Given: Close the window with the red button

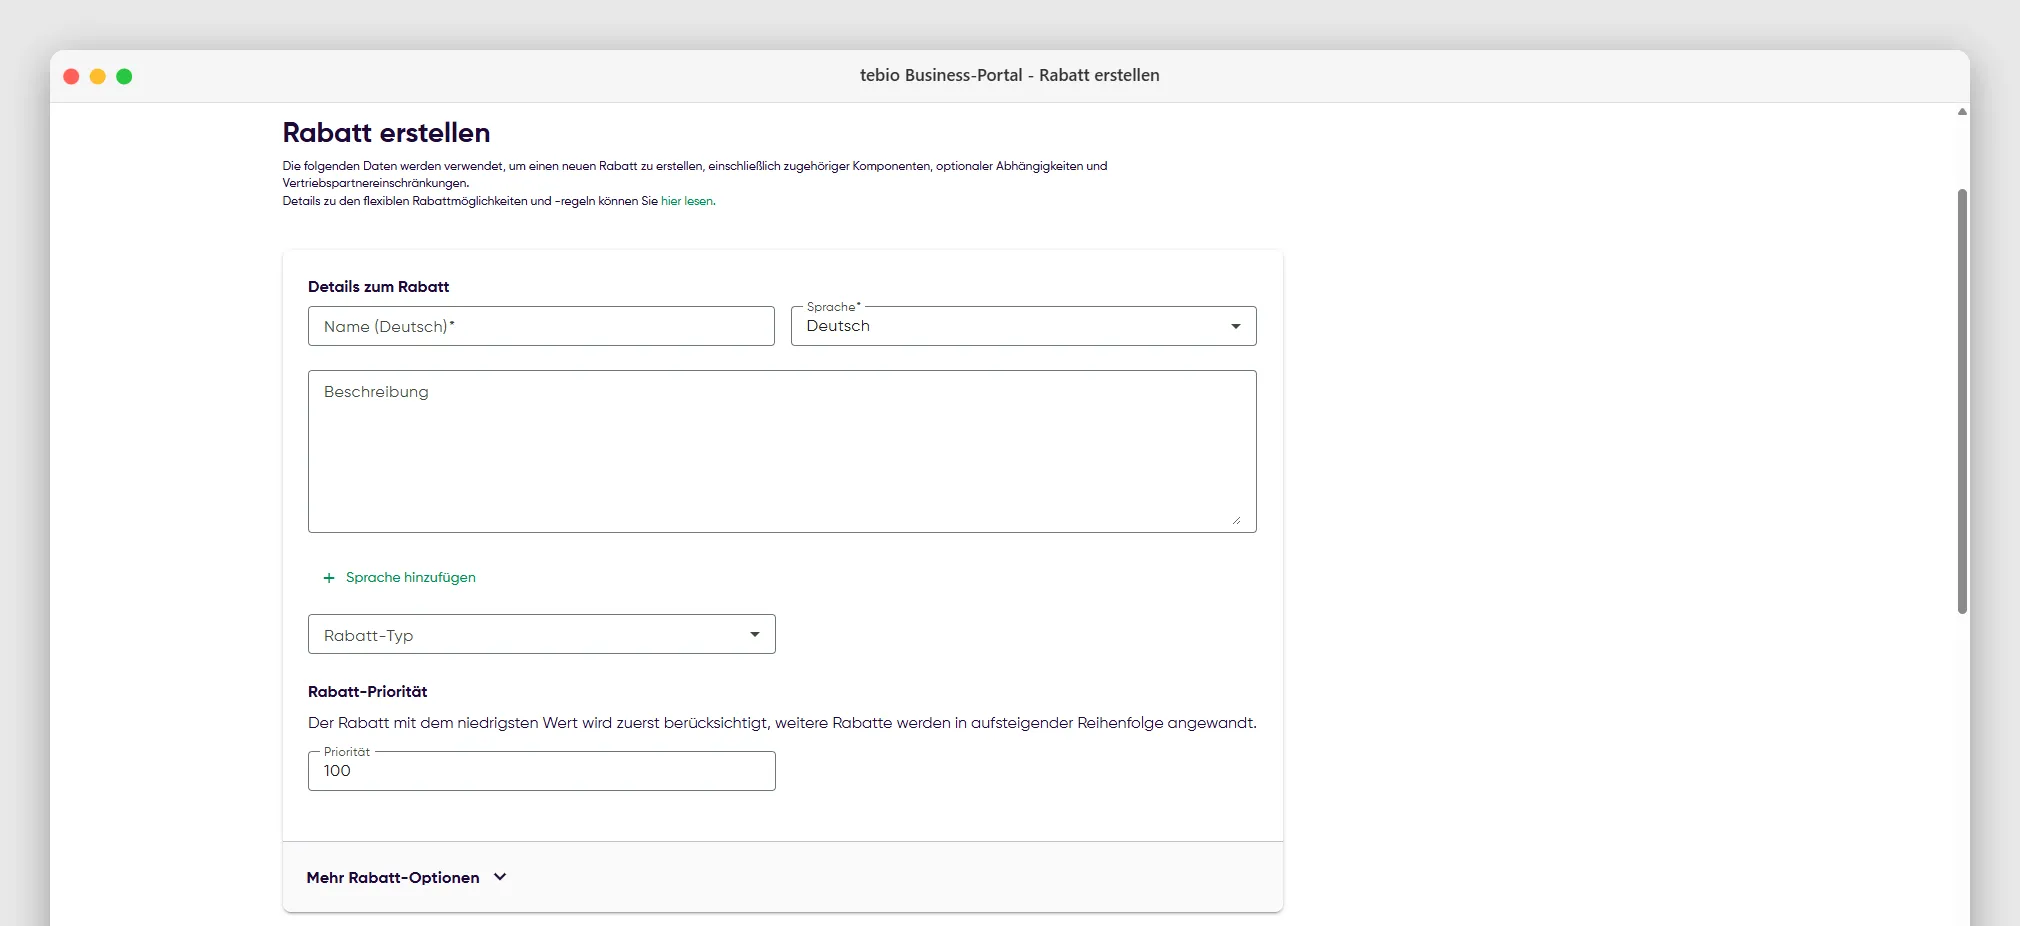Looking at the screenshot, I should coord(71,76).
